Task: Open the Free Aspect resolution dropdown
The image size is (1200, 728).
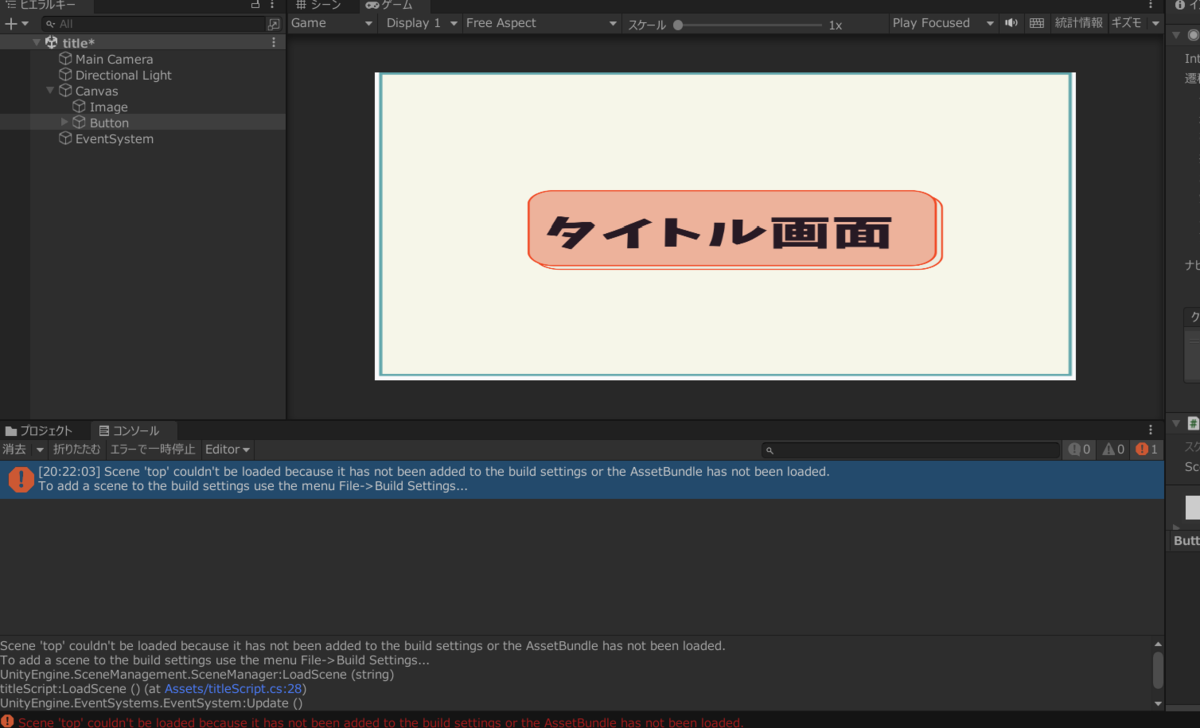Action: point(542,23)
